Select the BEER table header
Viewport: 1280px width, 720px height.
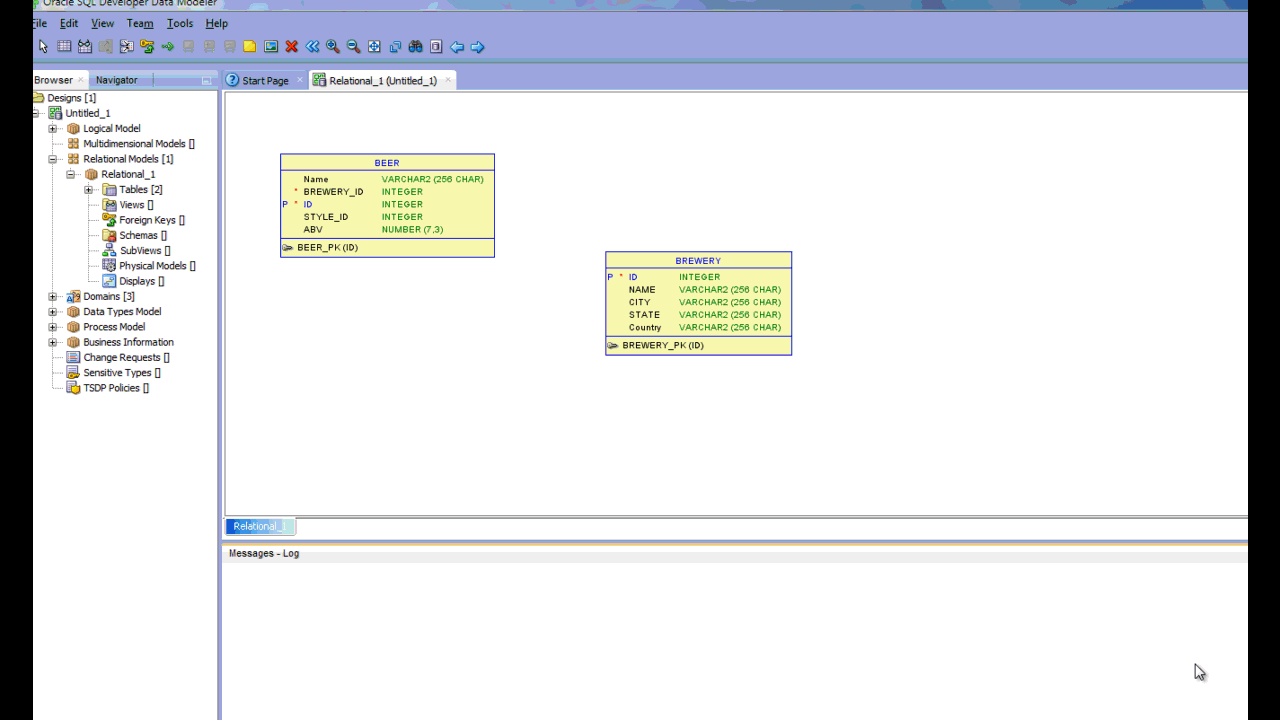[387, 162]
